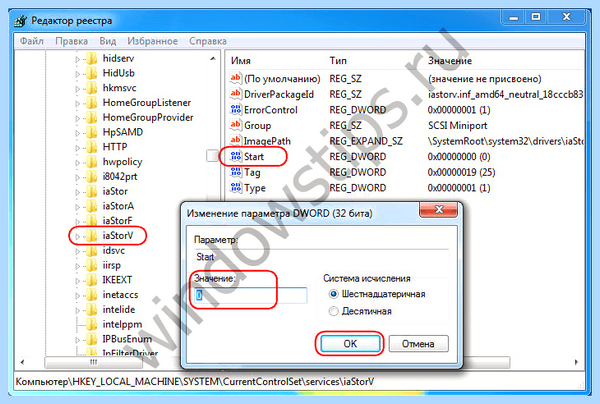This screenshot has height=404, width=600.
Task: Expand the hidserv tree node
Action: (78, 59)
